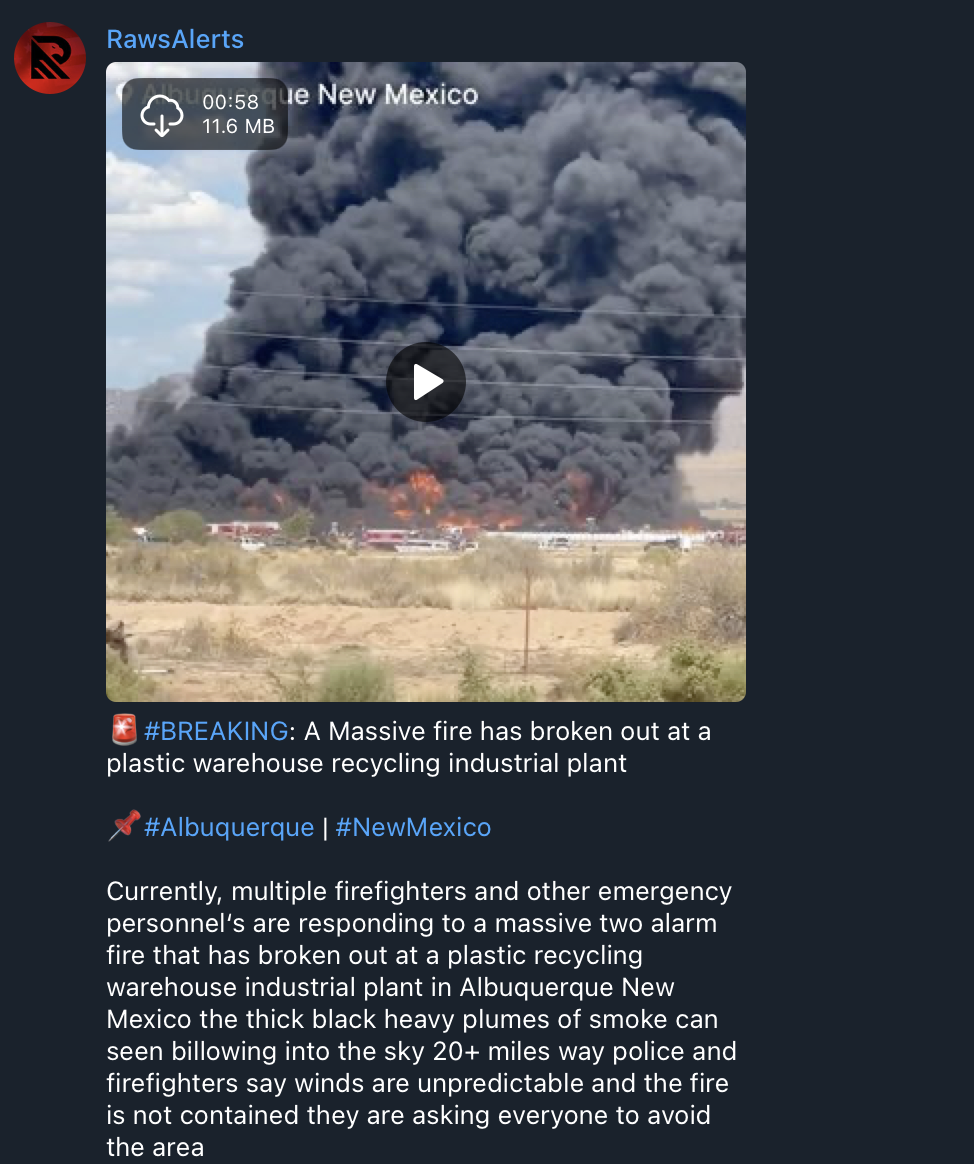Follow the #BREAKING hashtag

pyautogui.click(x=216, y=731)
